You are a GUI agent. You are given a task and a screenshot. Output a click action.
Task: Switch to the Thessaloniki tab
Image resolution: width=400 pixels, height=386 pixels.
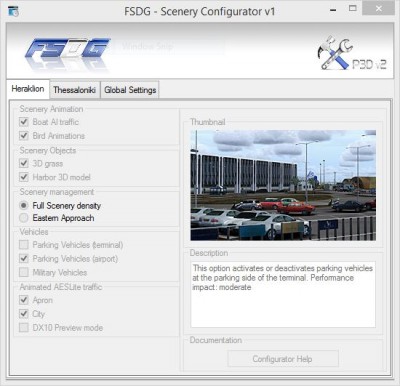tap(75, 90)
